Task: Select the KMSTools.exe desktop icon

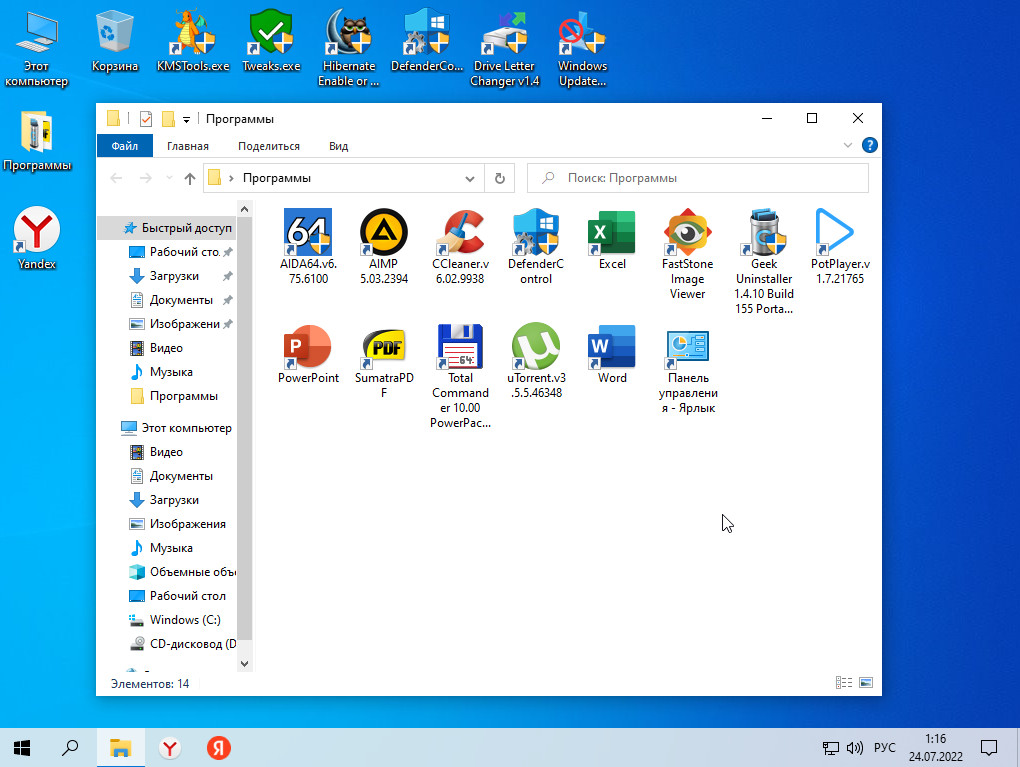Action: (x=193, y=33)
